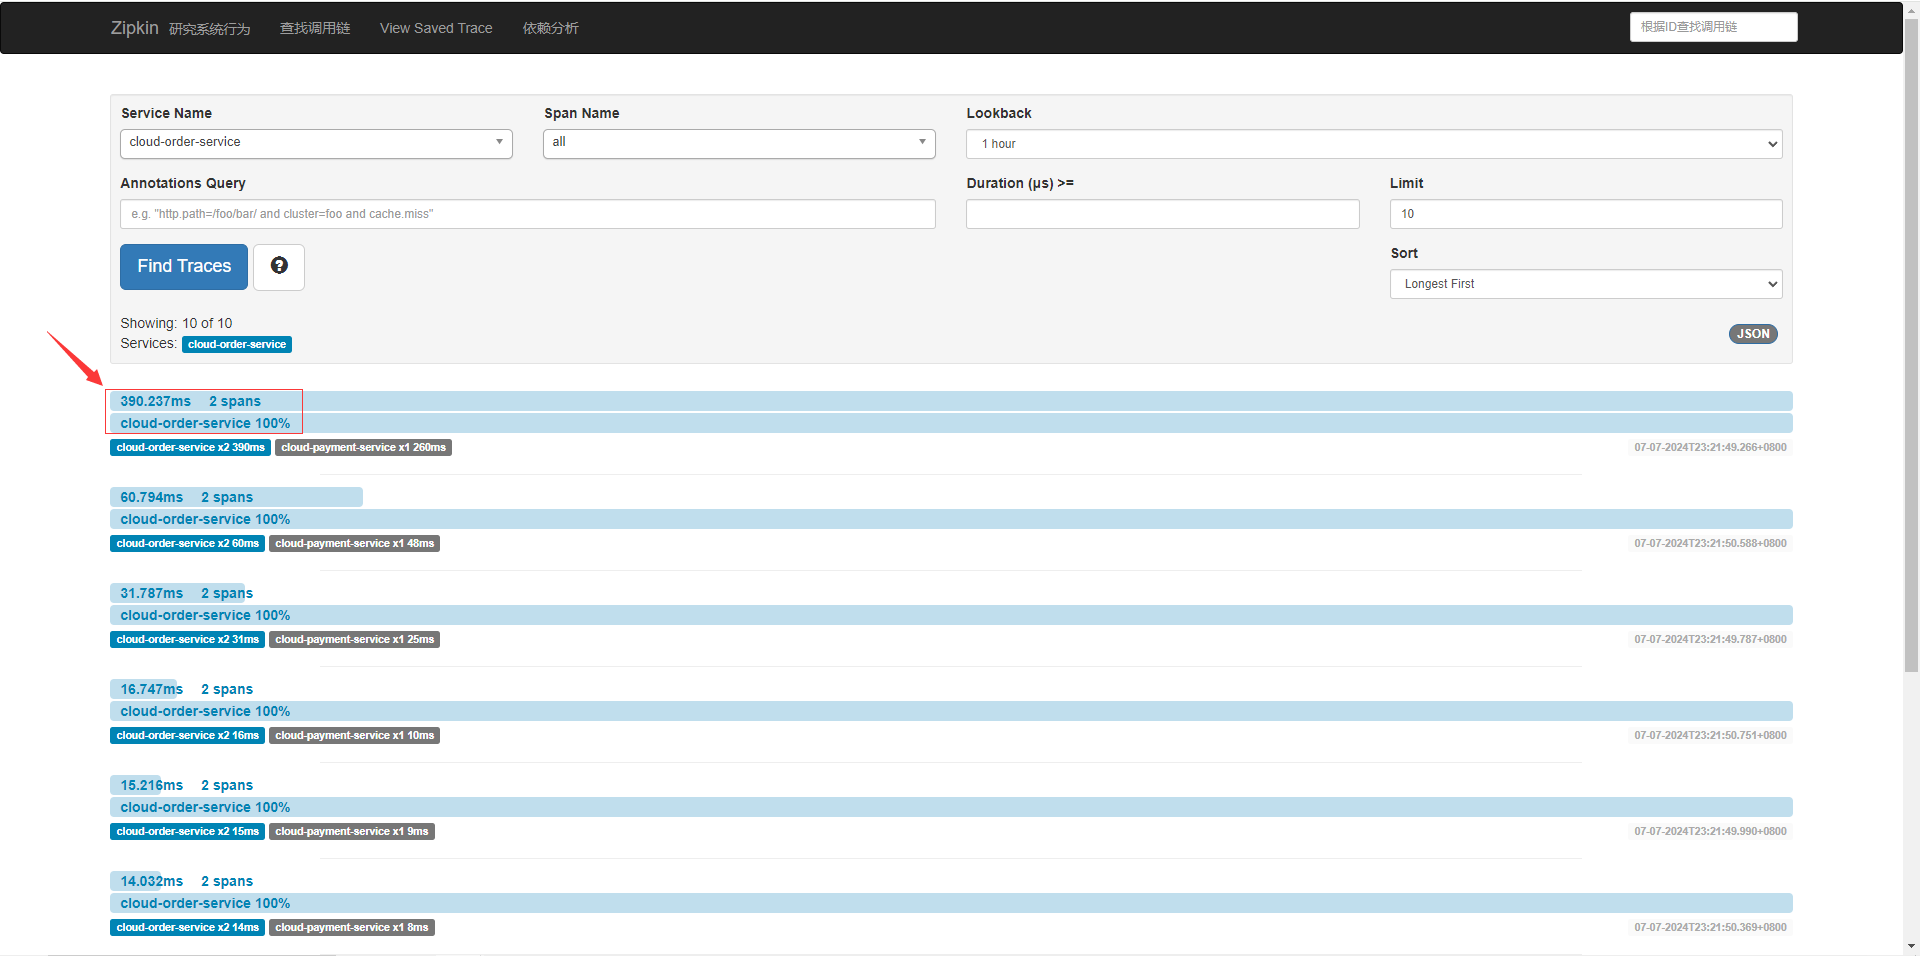Open the Span Name dropdown
Viewport: 1920px width, 956px height.
(739, 143)
